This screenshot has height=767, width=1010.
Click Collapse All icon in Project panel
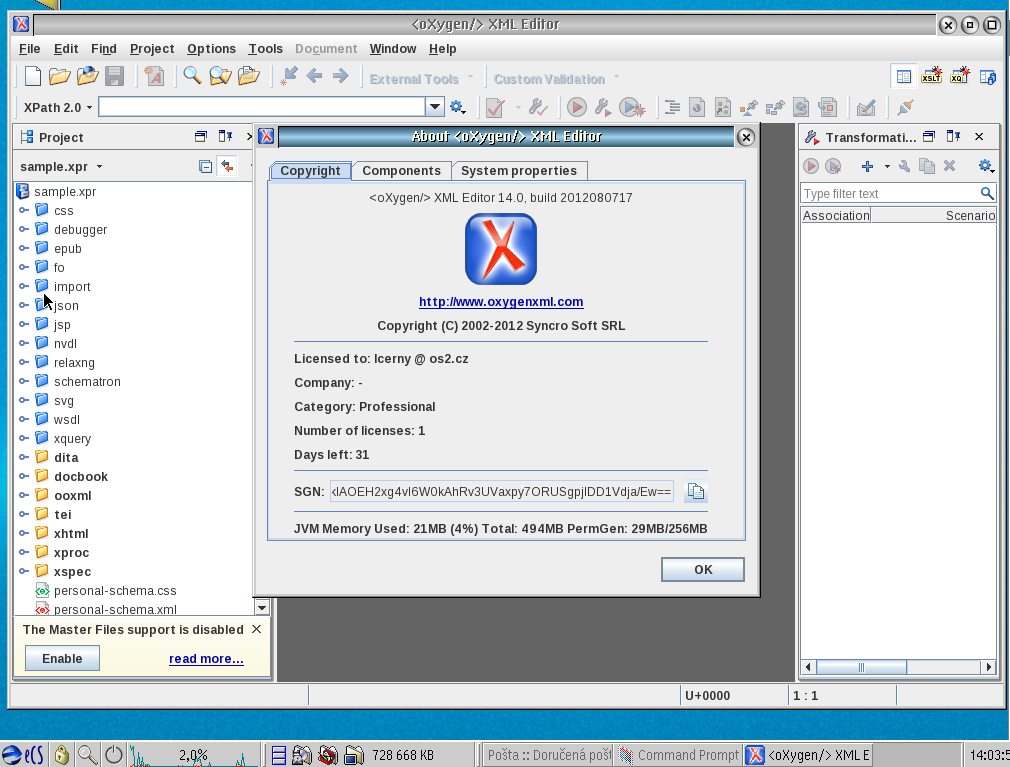click(205, 167)
